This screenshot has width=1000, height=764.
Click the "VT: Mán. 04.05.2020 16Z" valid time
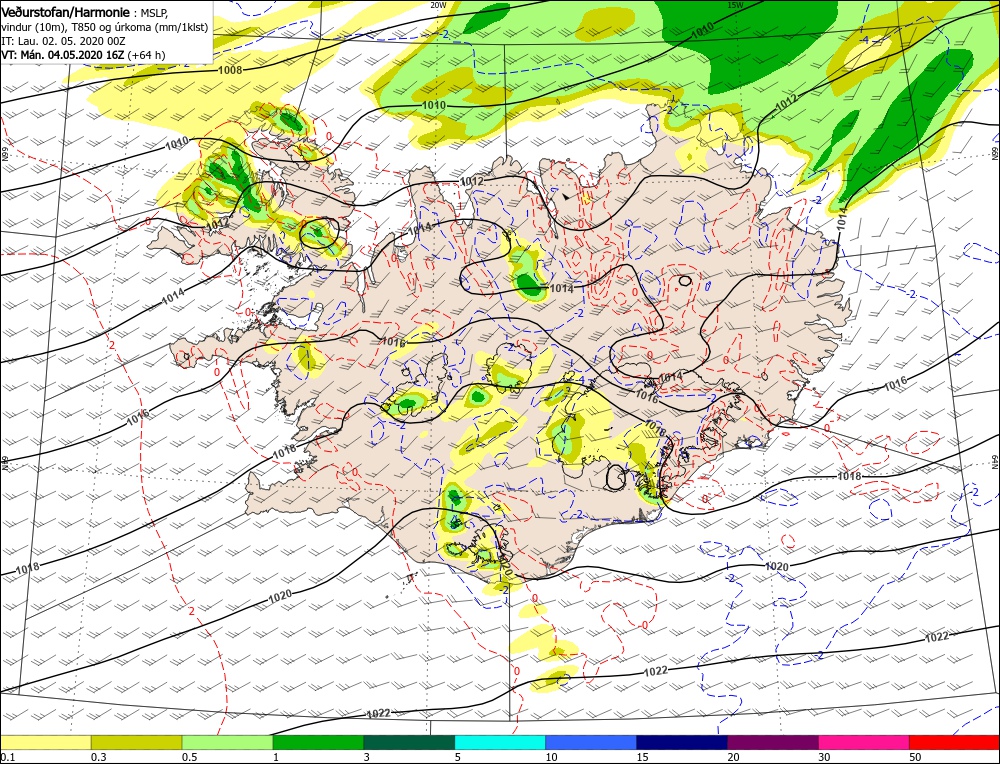pyautogui.click(x=63, y=55)
